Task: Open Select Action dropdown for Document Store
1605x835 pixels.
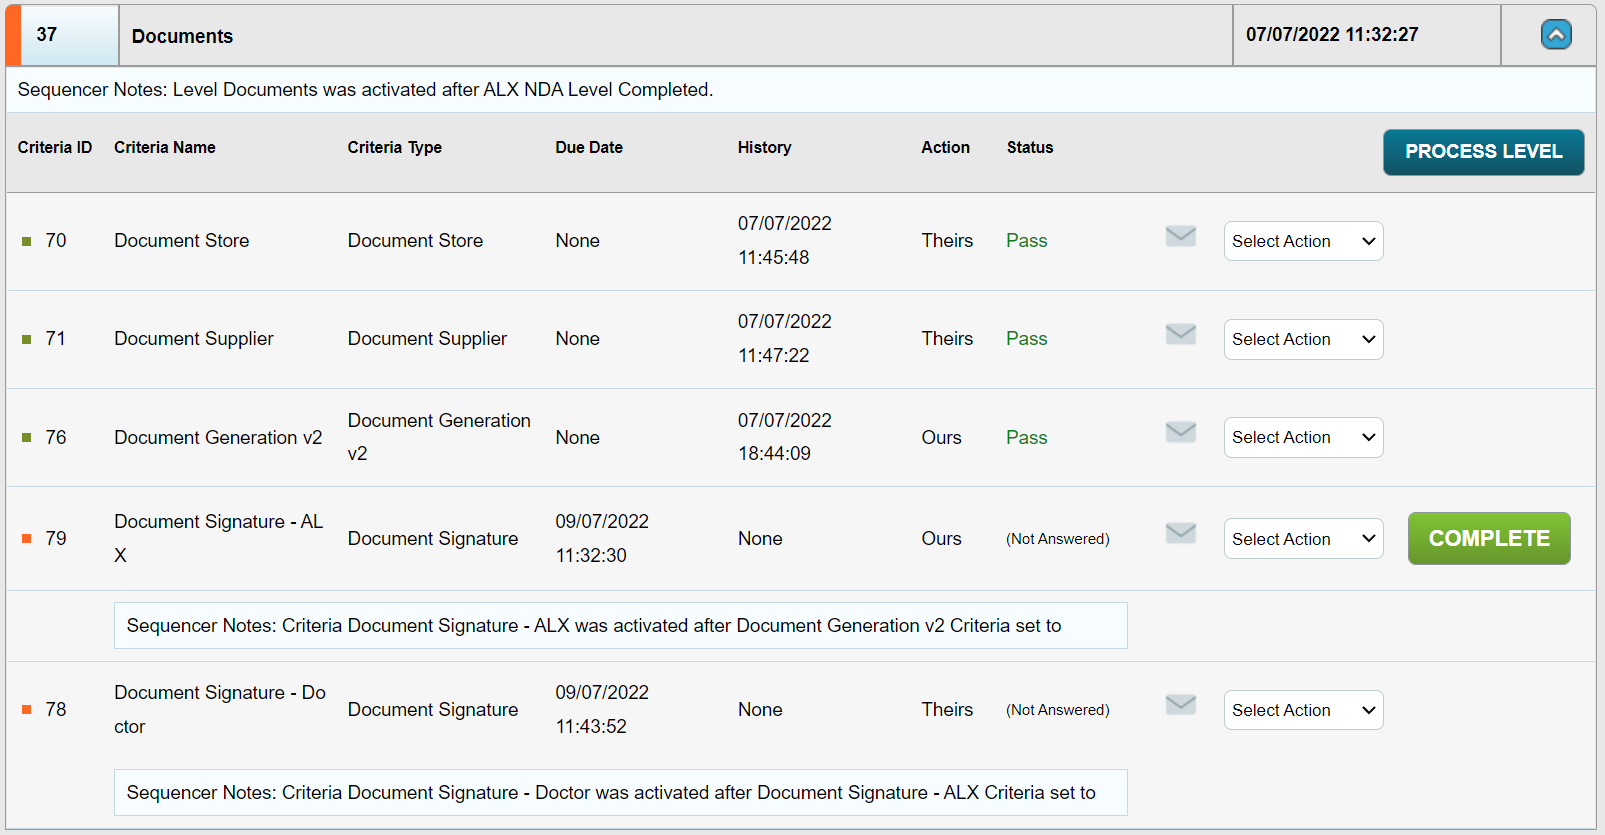Action: (1303, 241)
